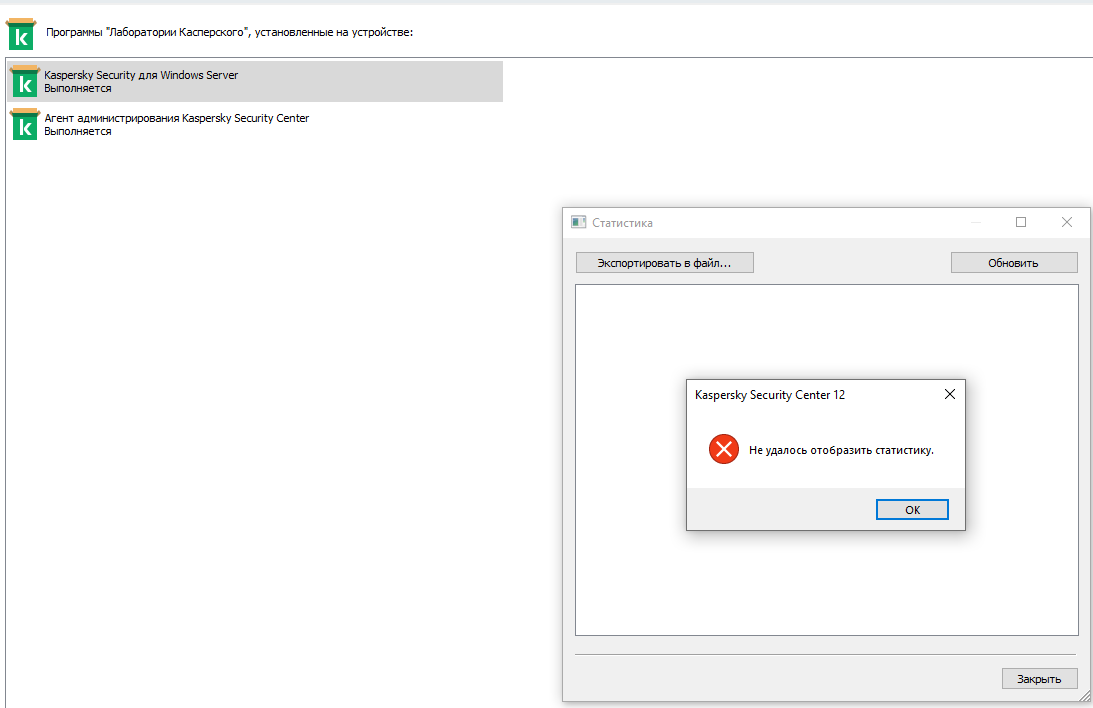The image size is (1093, 708).
Task: Click the Статистика window resize grip
Action: (x=1084, y=695)
